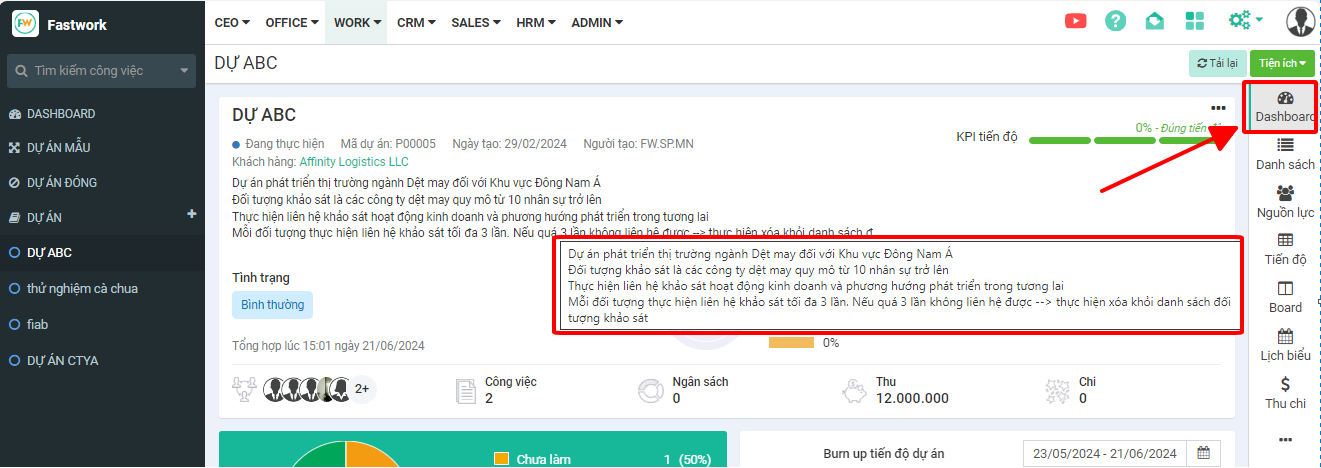Open the CRM menu

pyautogui.click(x=417, y=22)
